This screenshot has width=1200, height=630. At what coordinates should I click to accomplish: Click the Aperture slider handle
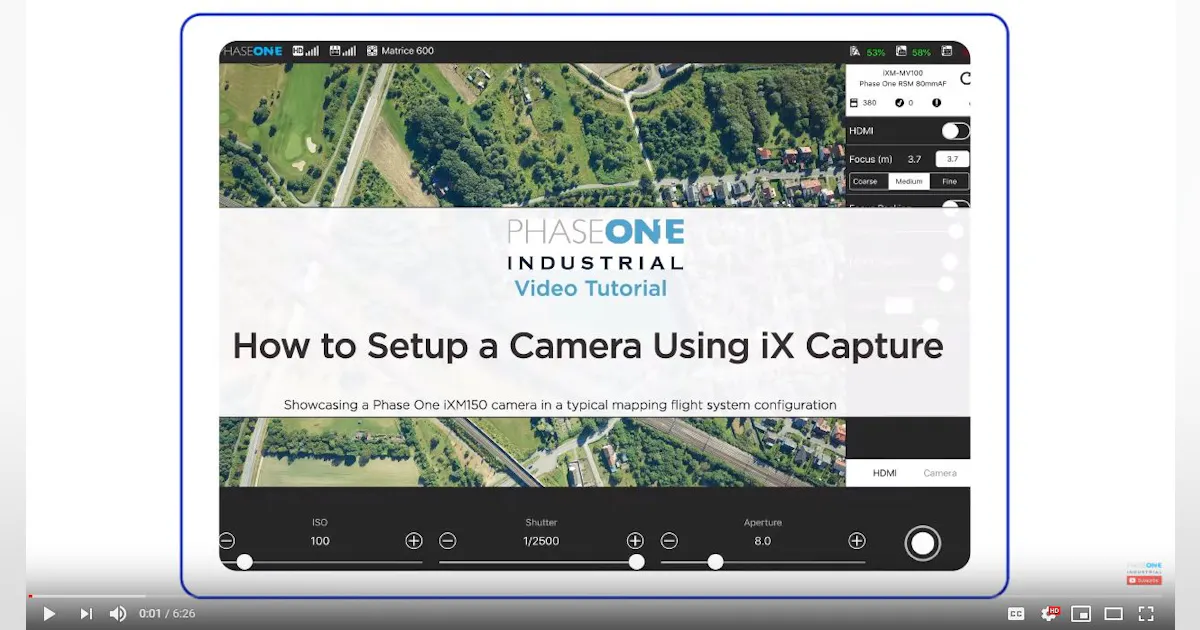715,562
